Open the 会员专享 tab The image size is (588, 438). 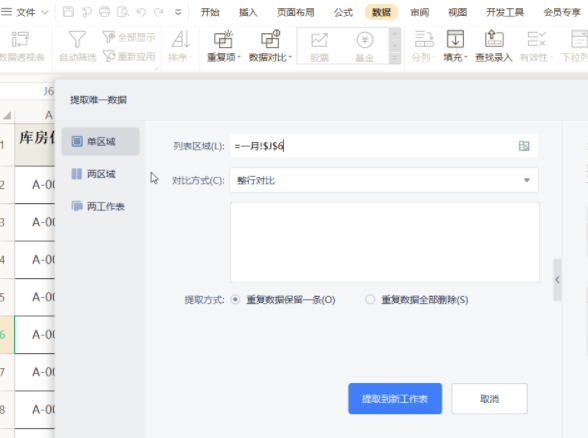point(562,12)
